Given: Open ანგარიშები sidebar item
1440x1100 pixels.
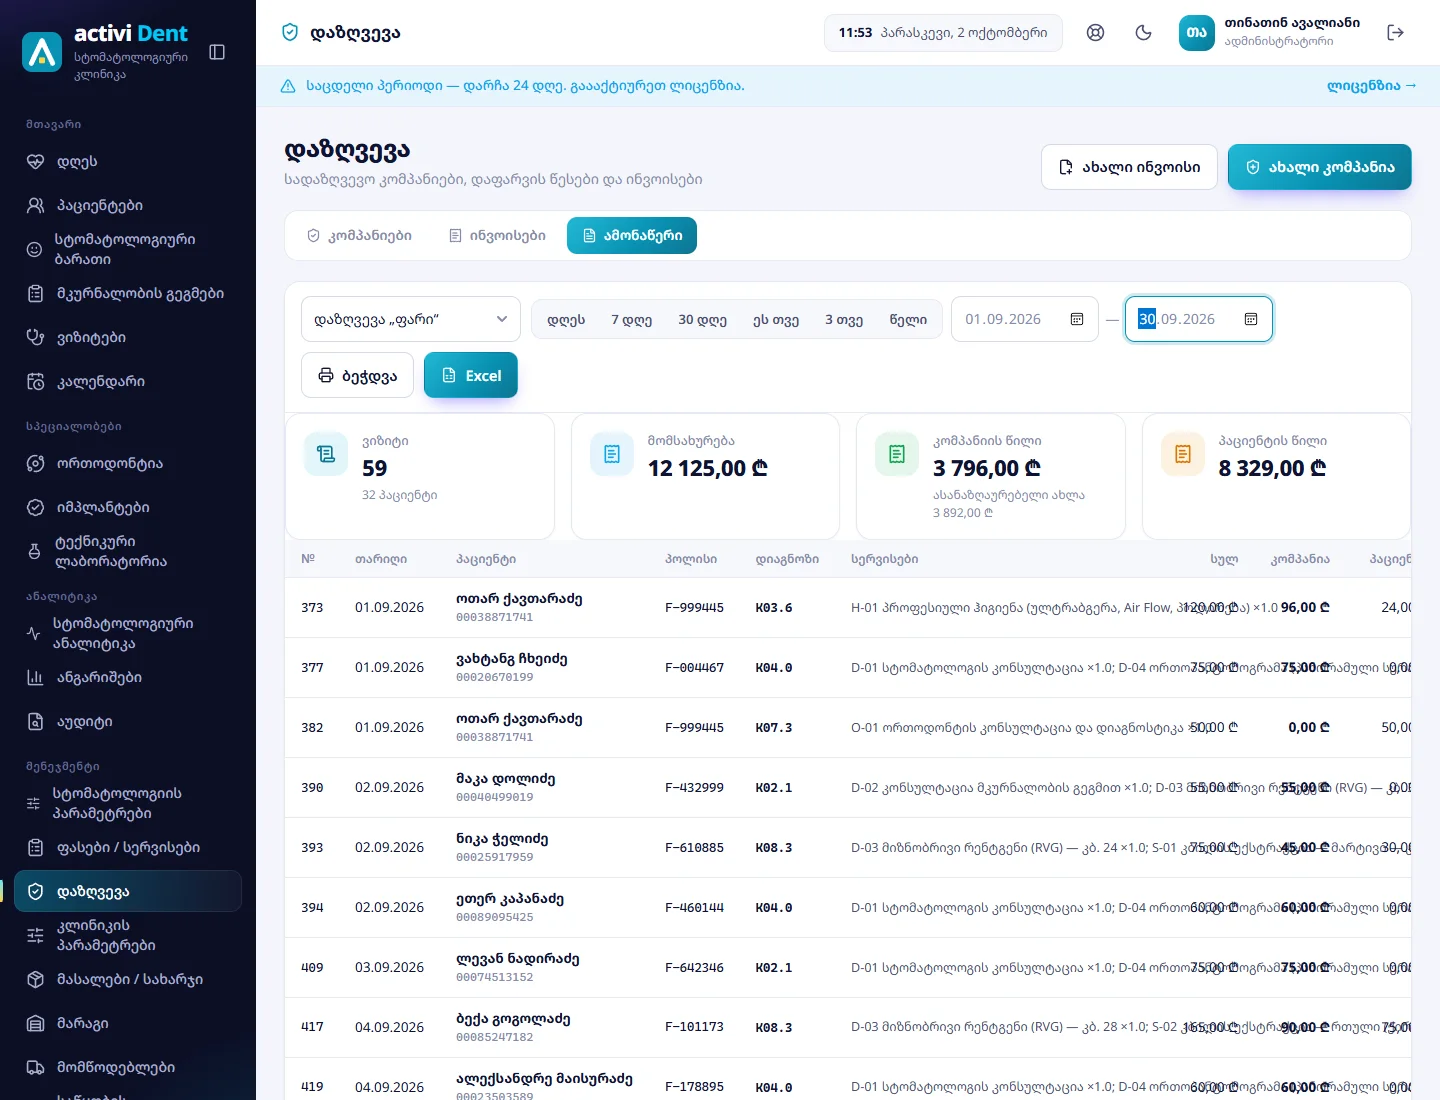Looking at the screenshot, I should pyautogui.click(x=128, y=677).
